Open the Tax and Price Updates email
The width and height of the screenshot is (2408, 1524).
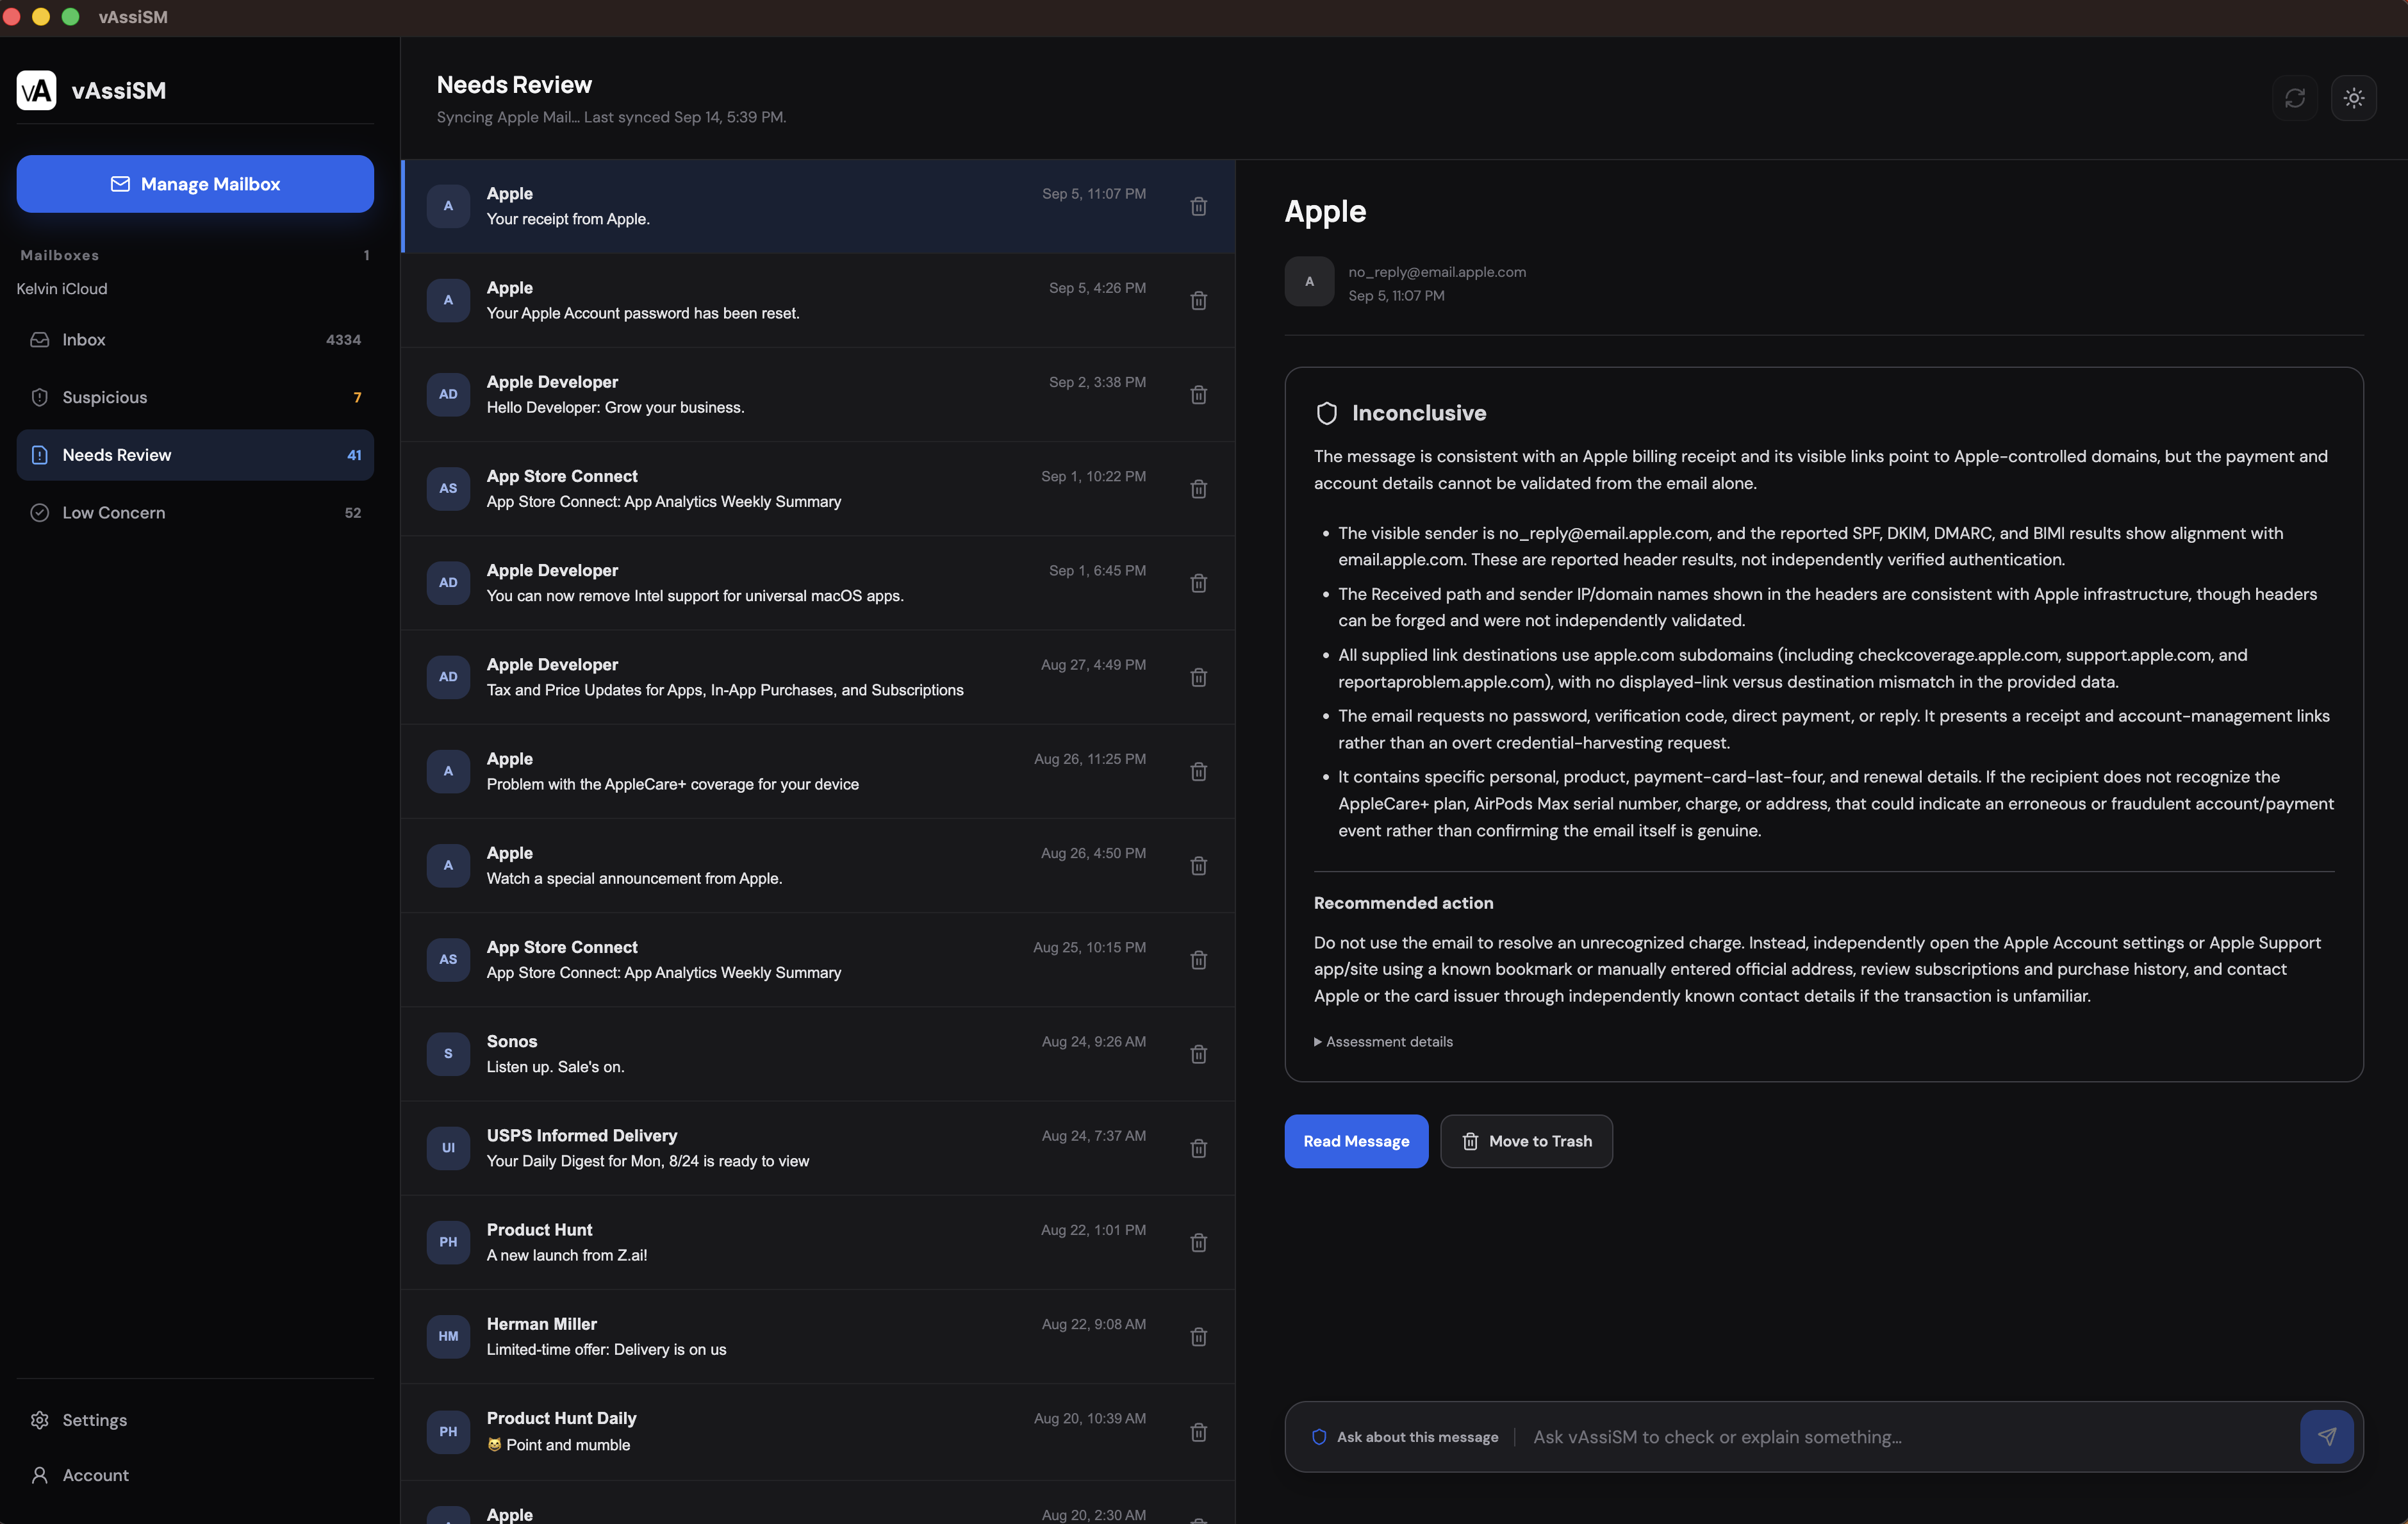(818, 677)
